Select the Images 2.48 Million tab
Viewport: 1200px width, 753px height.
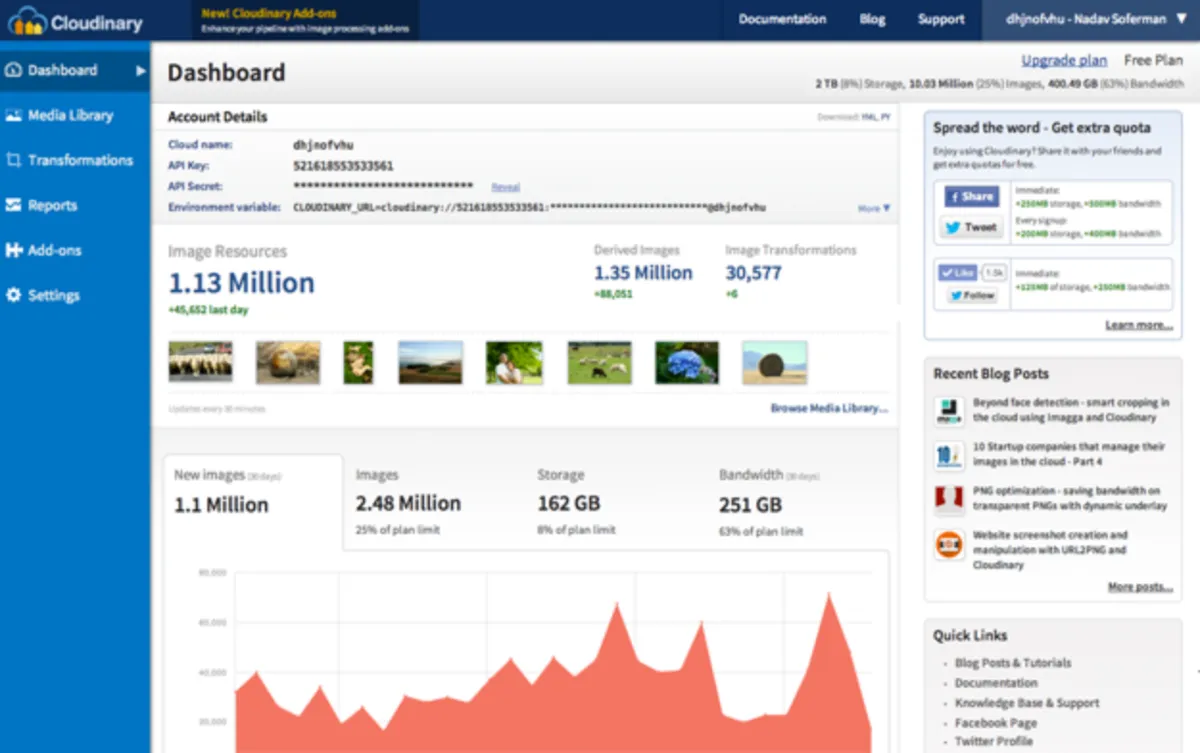pyautogui.click(x=408, y=501)
